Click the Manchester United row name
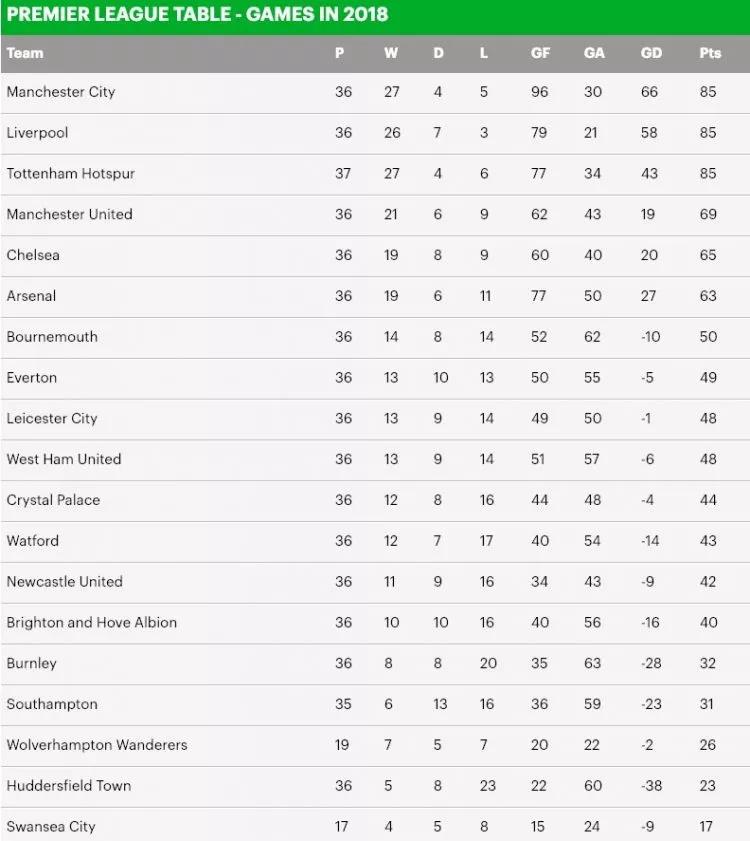 tap(69, 214)
